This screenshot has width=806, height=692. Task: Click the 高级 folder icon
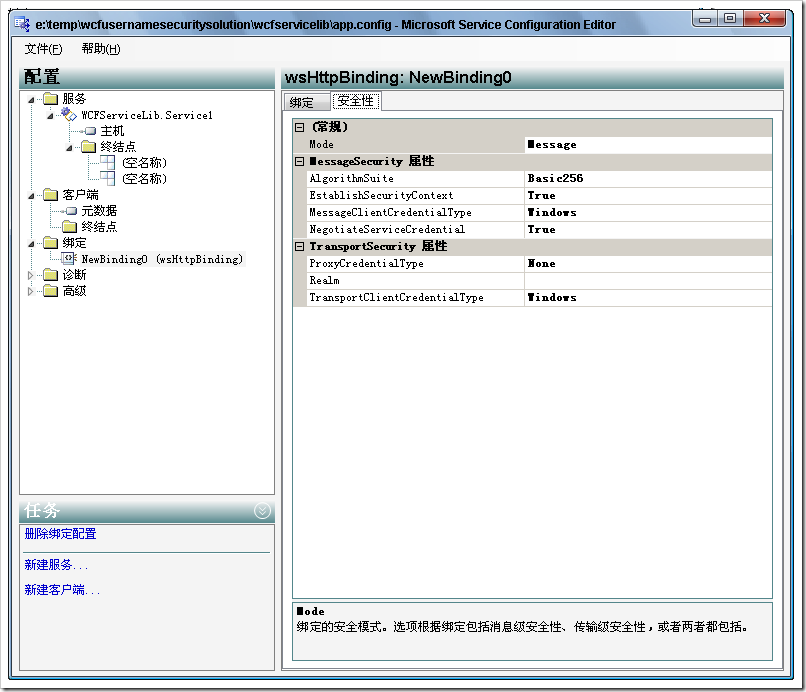pyautogui.click(x=50, y=290)
